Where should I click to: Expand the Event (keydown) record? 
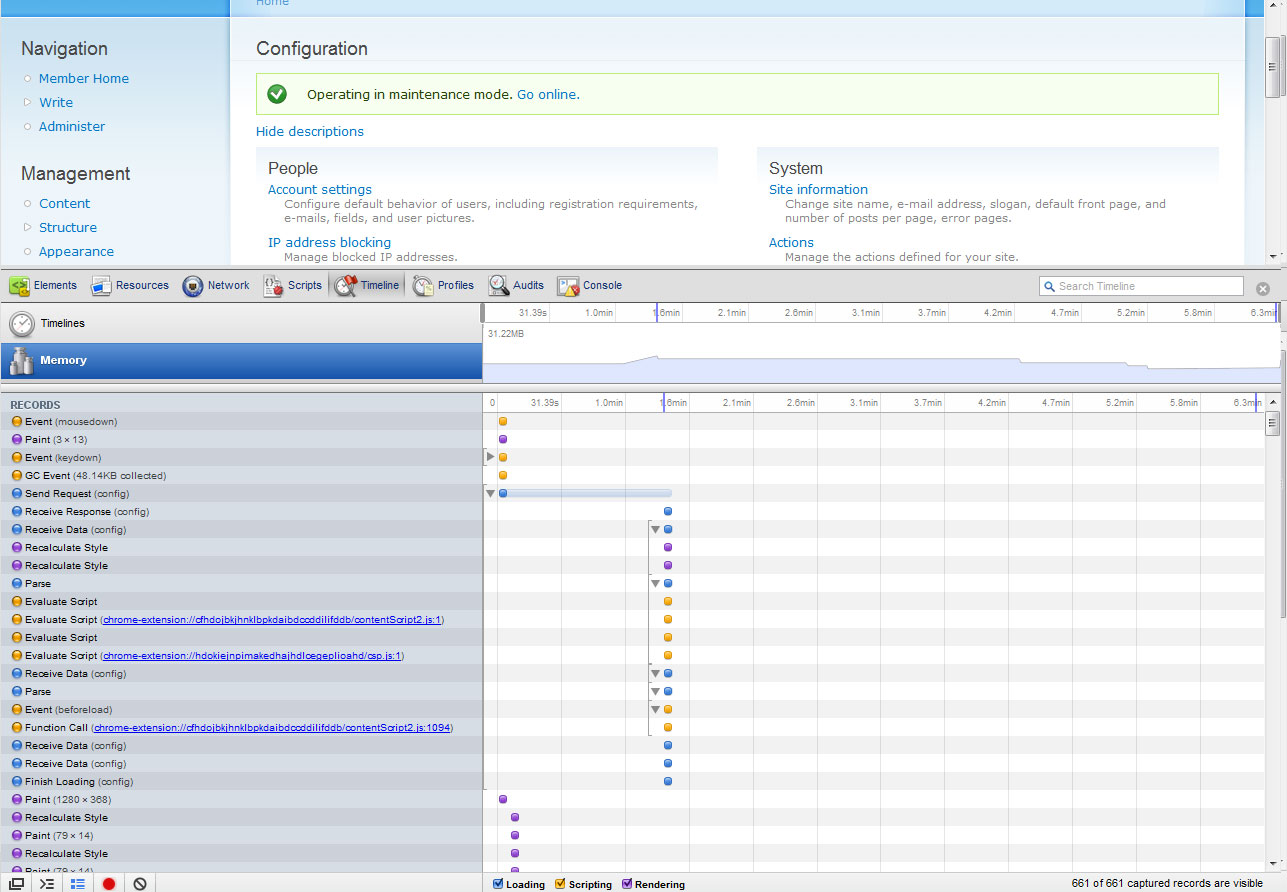tap(489, 457)
